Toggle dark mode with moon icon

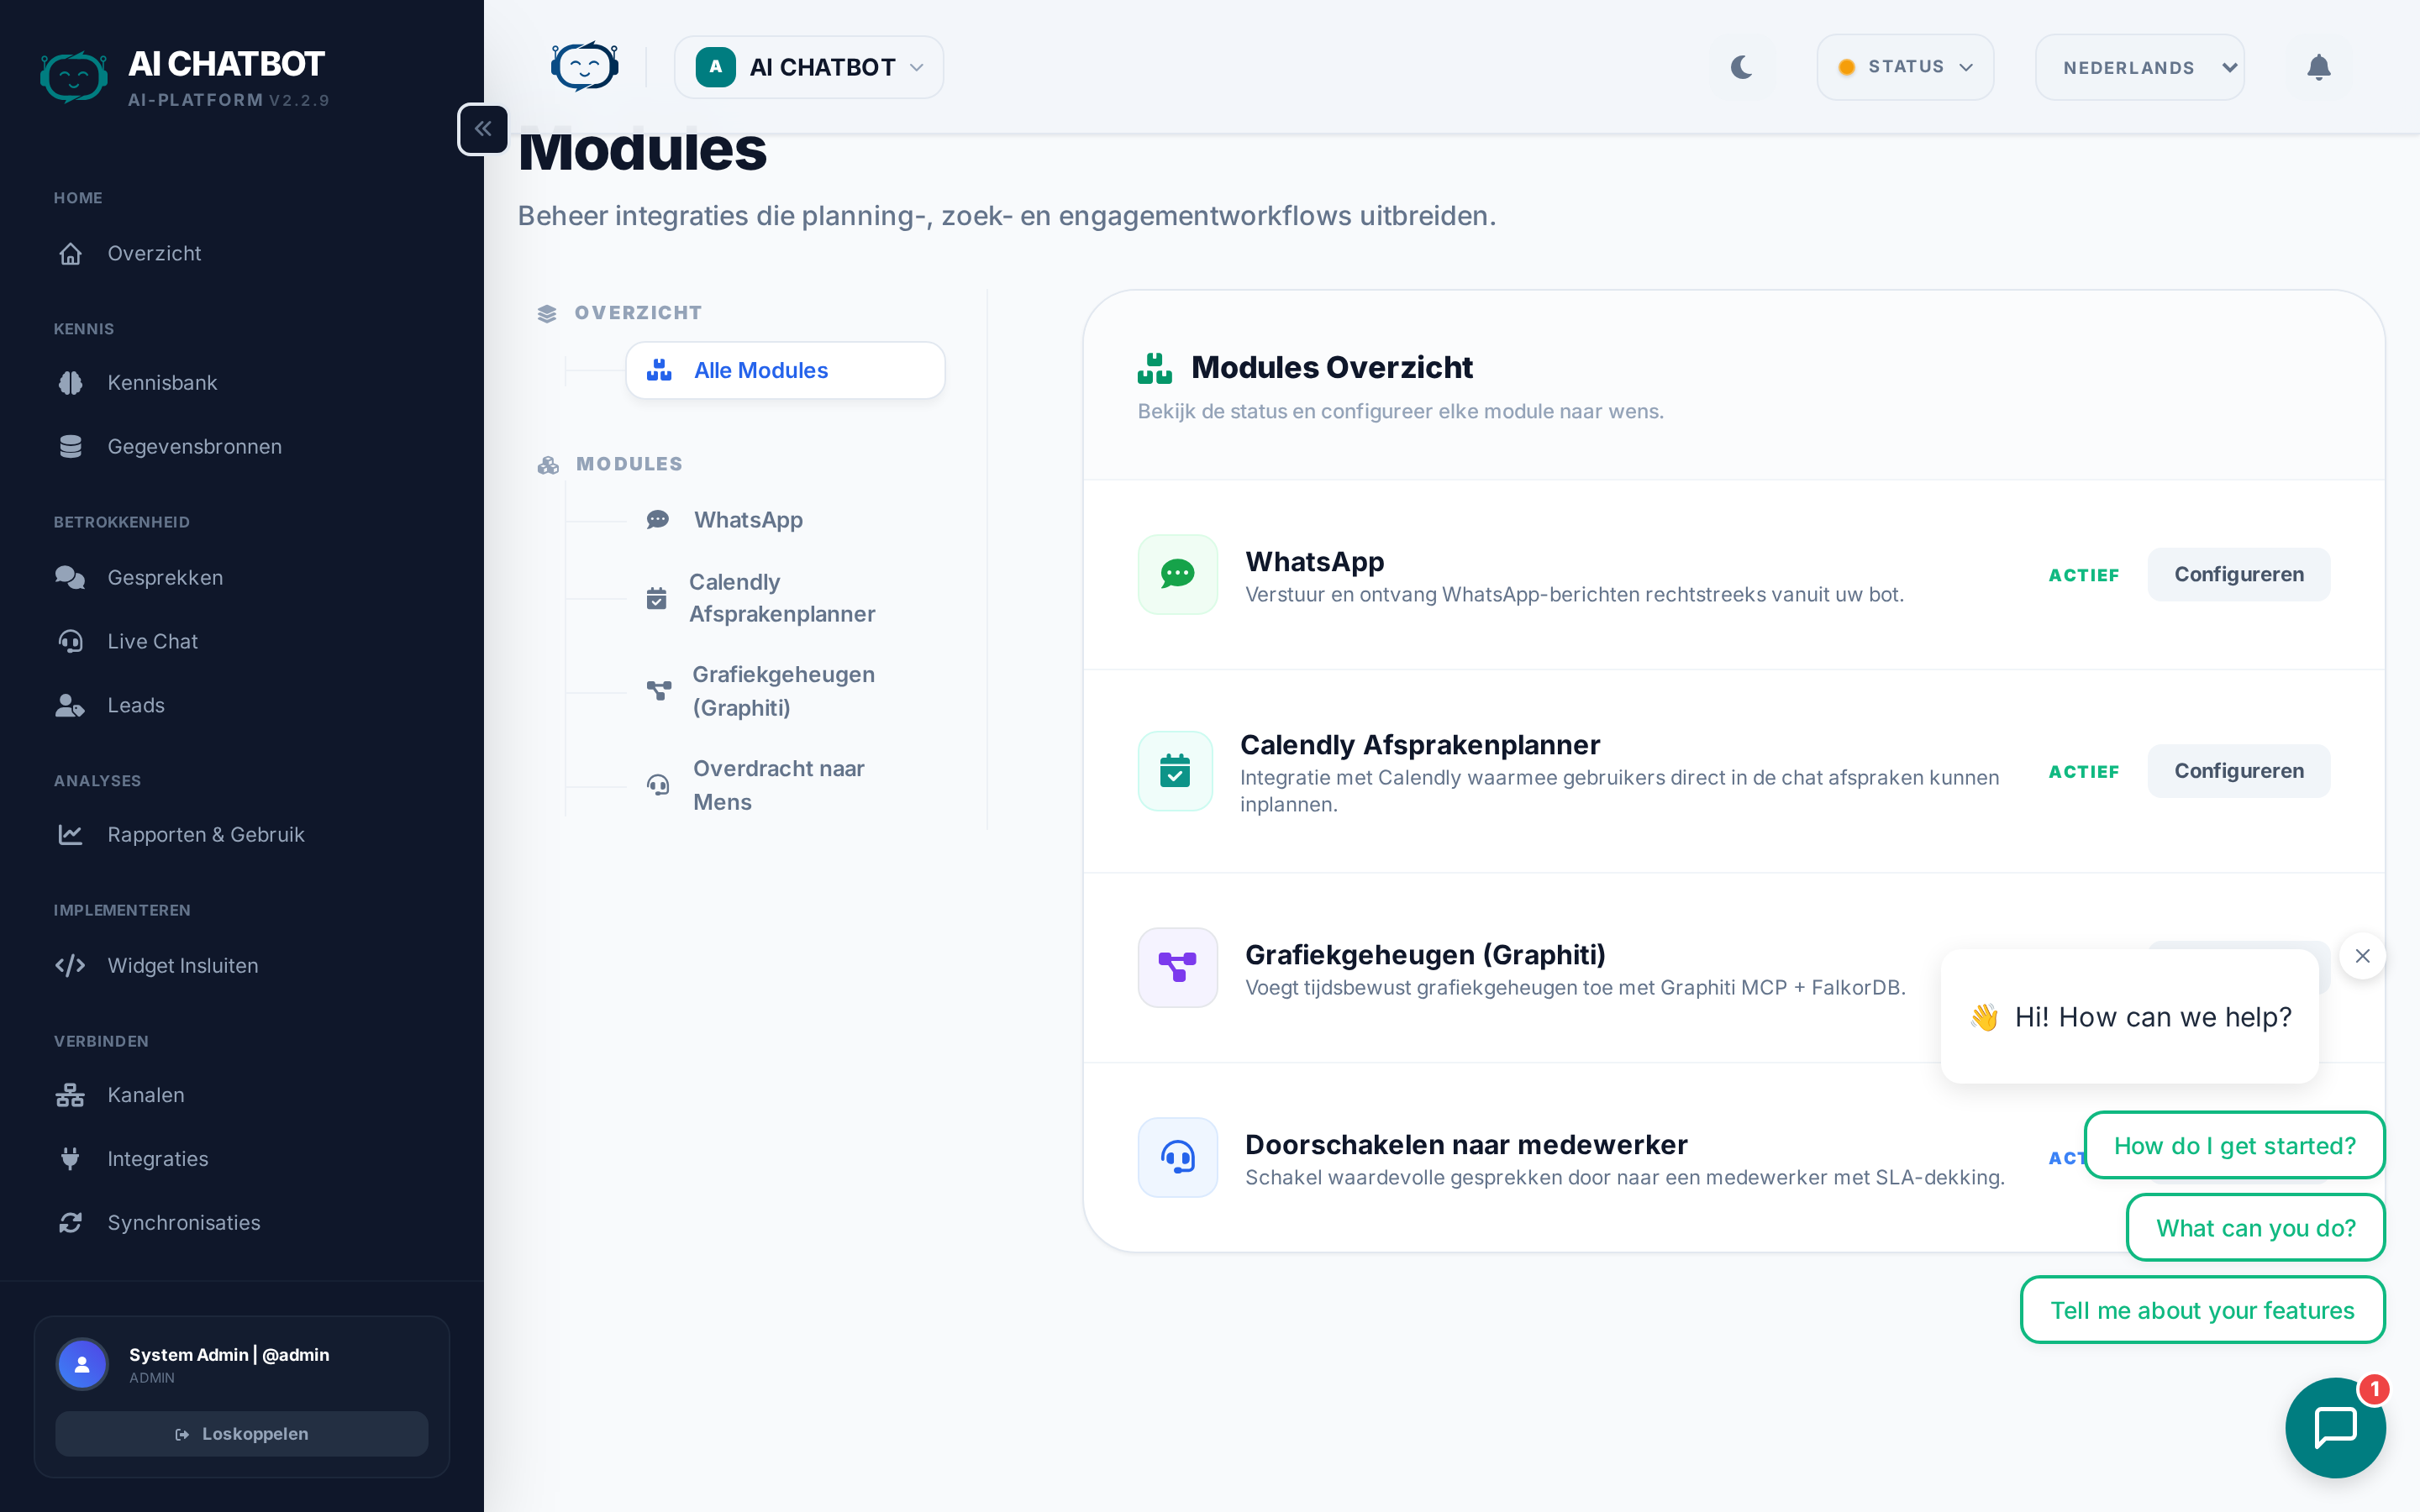[1741, 67]
